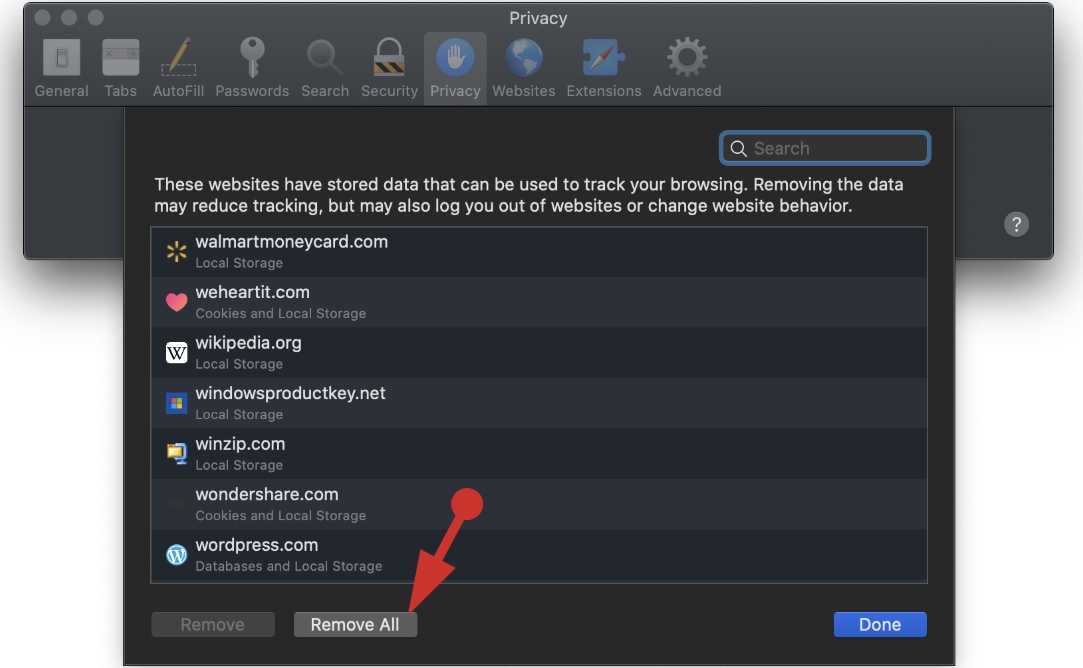This screenshot has width=1083, height=668.
Task: Click the Passwords tab label
Action: 252,91
